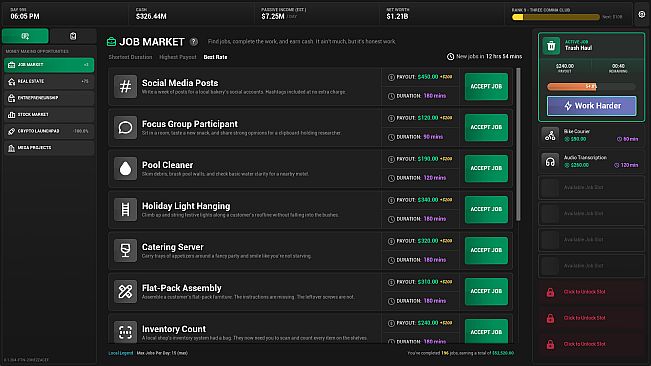Sort jobs by Shortest Duration
This screenshot has width=651, height=366.
tap(130, 57)
